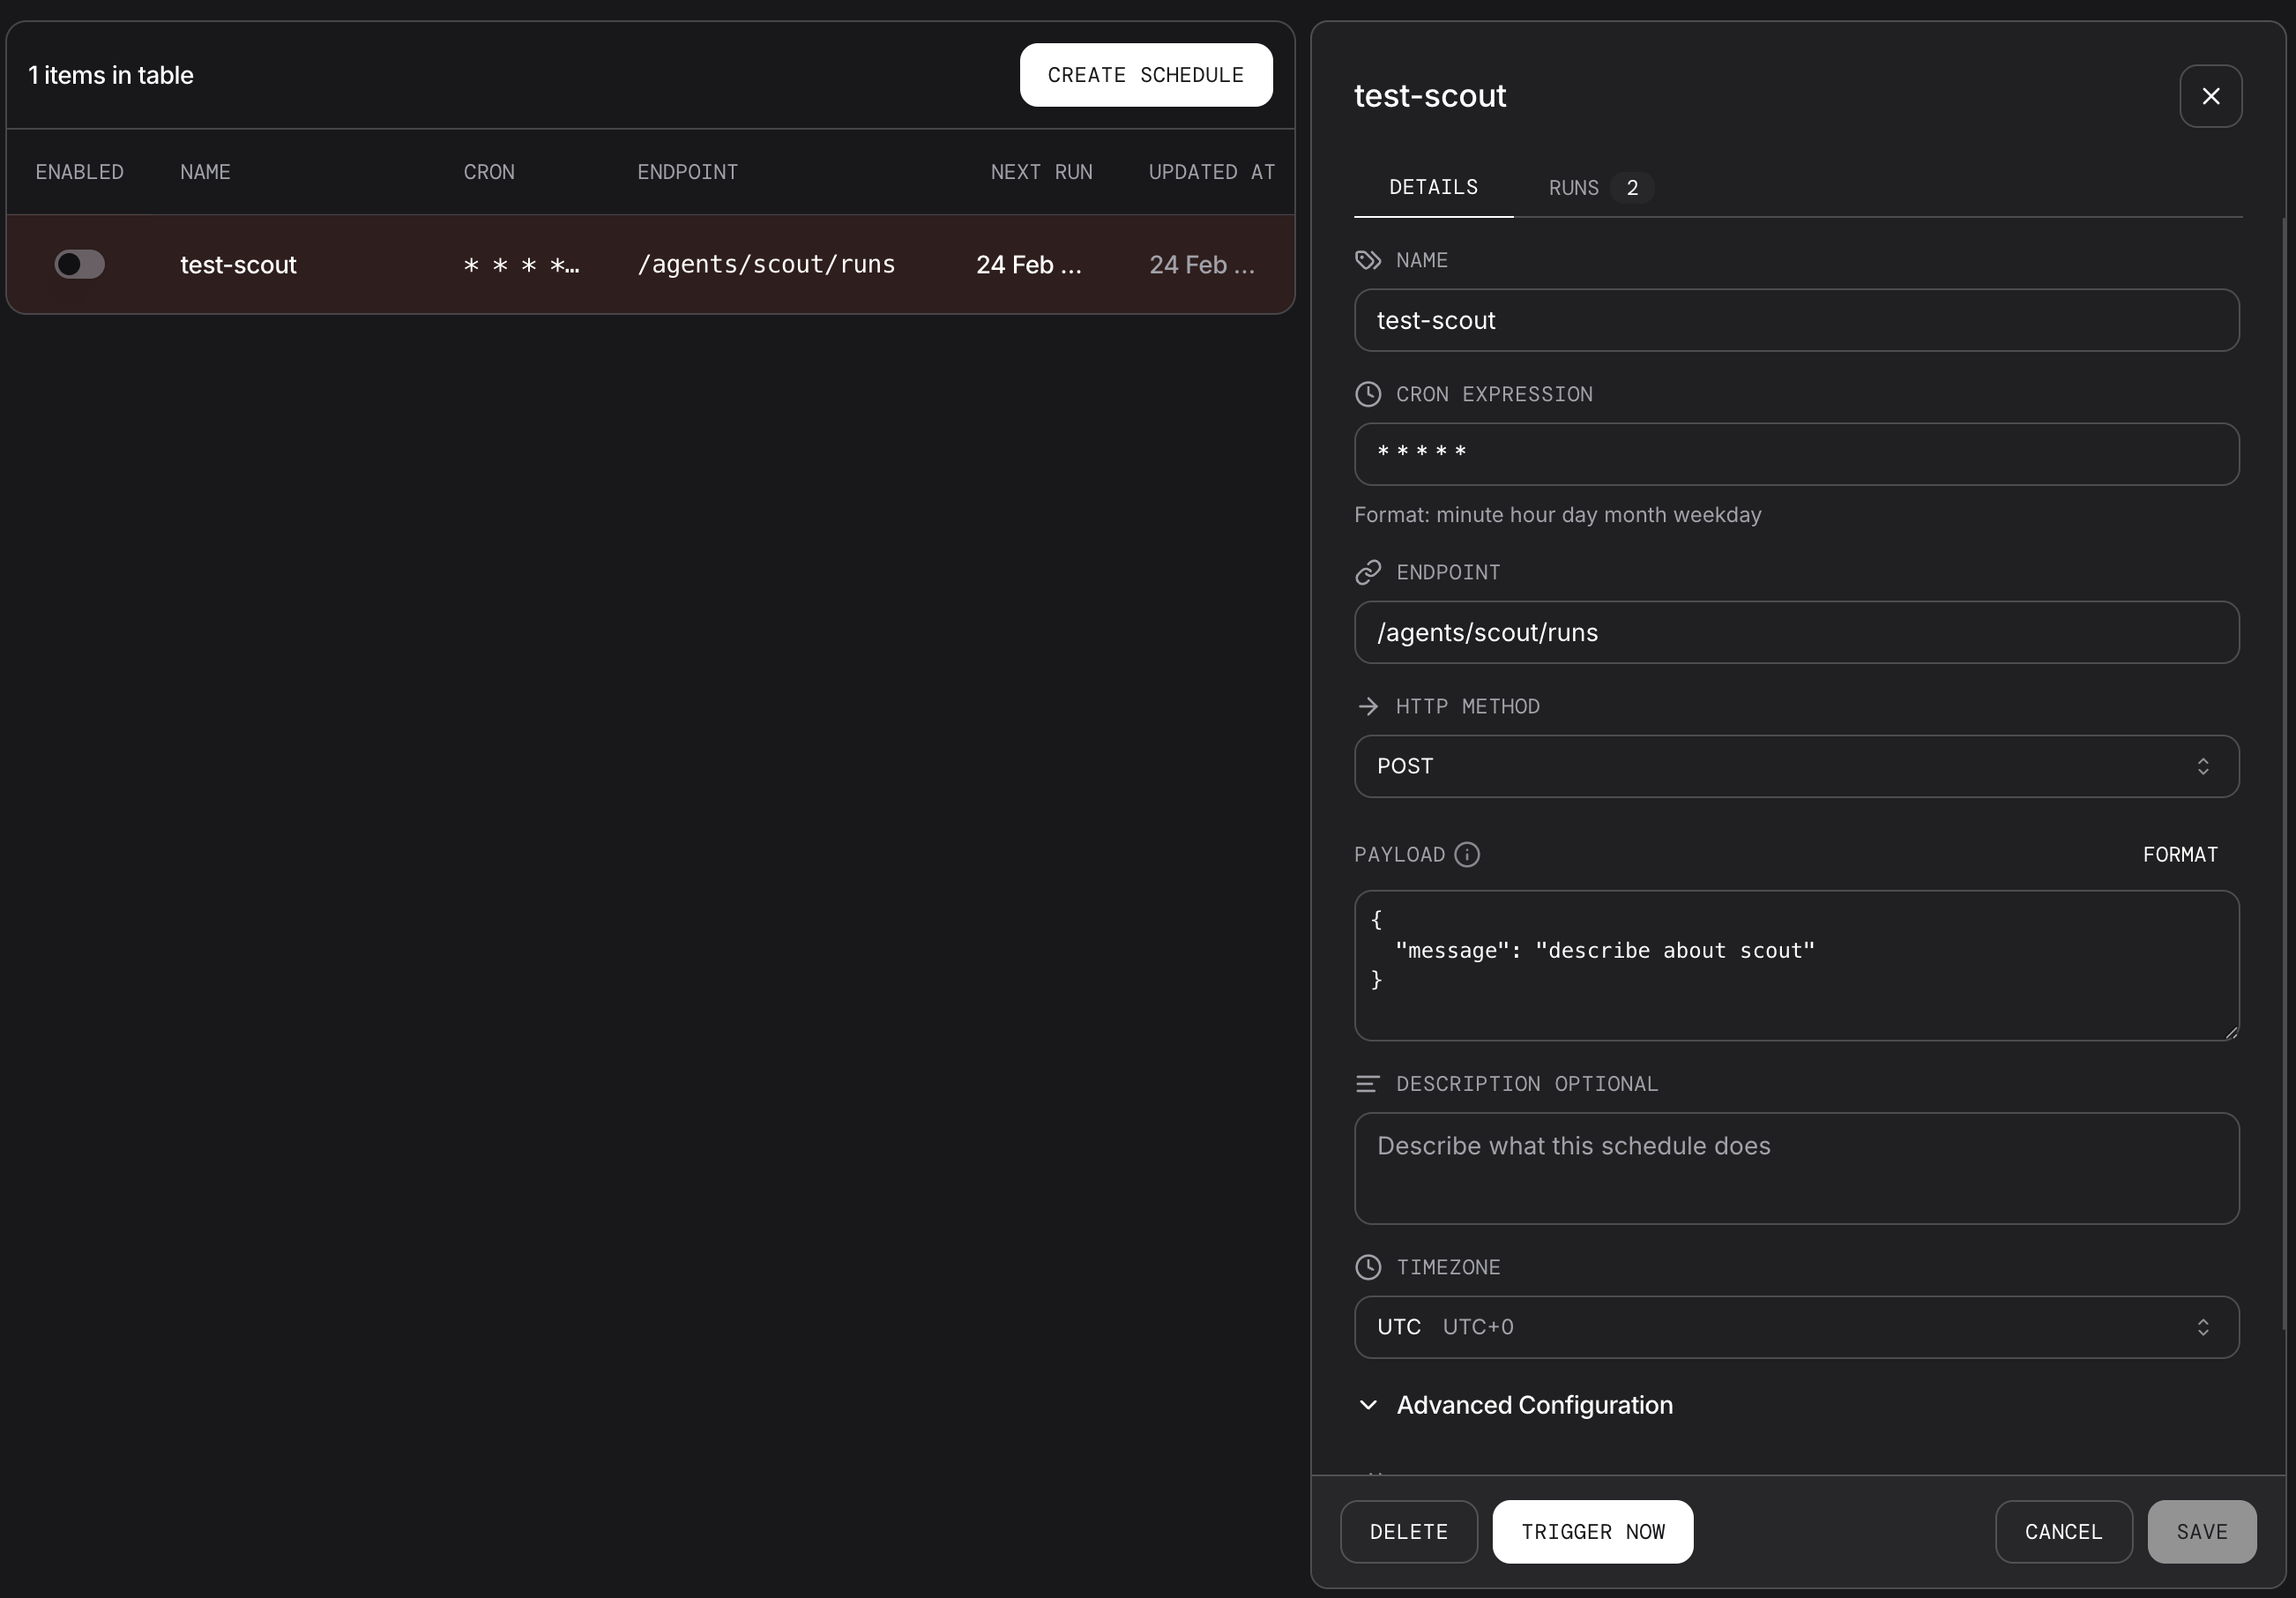The image size is (2296, 1598).
Task: Toggle the test-scout schedule enabled switch
Action: click(x=80, y=264)
